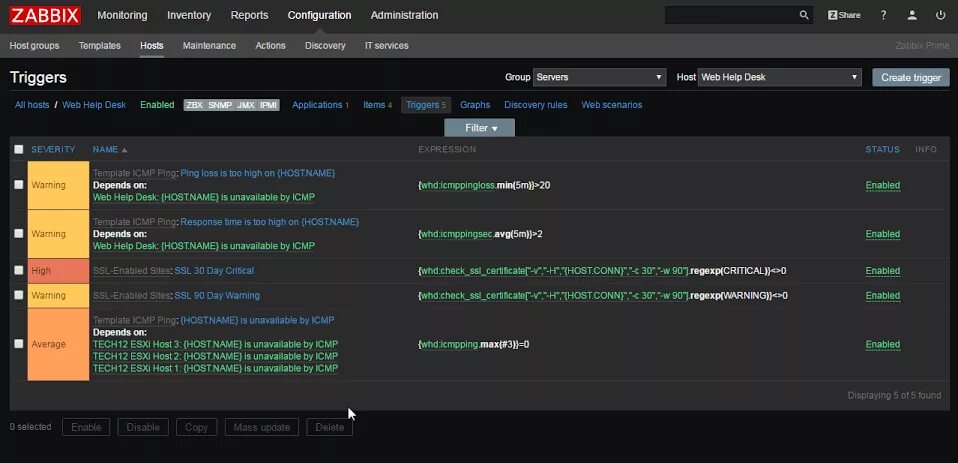Open TECH12 ESXi Host 1 dependency link
The height and width of the screenshot is (463, 958).
tap(215, 368)
